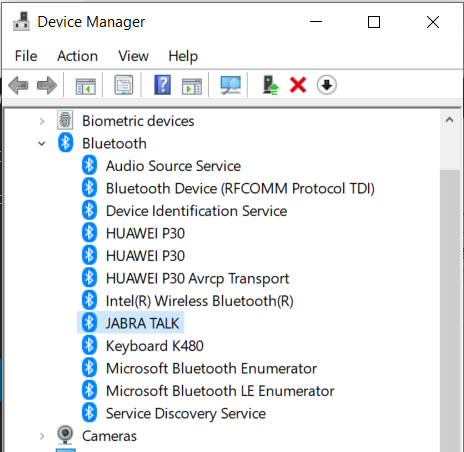
Task: Click the Device Manager title bar icon
Action: [x=21, y=22]
